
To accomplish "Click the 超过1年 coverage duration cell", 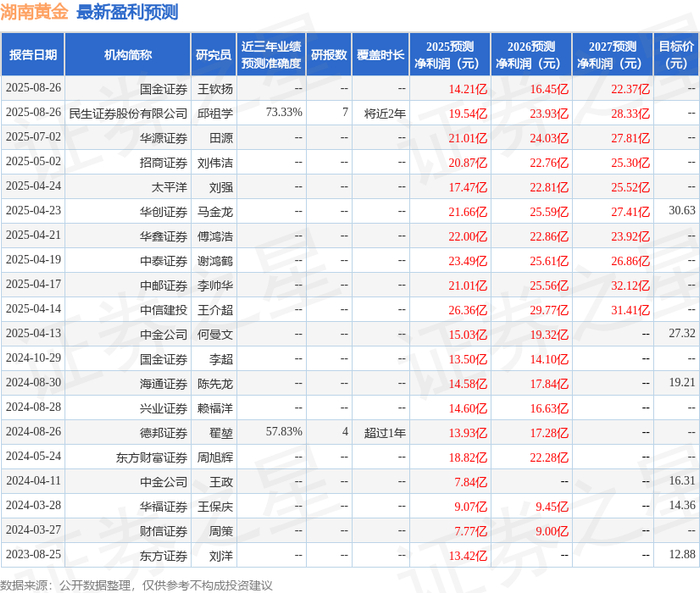I will tap(384, 433).
